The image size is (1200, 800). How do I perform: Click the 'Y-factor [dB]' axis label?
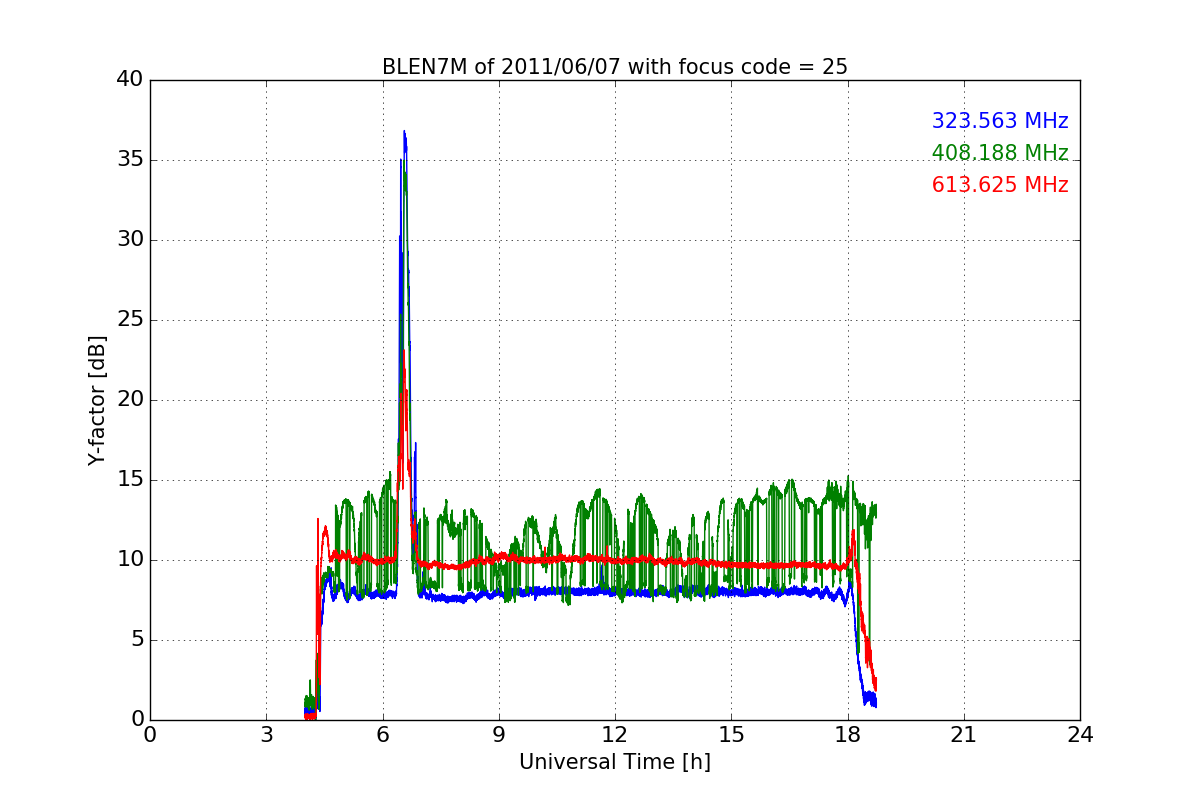97,400
